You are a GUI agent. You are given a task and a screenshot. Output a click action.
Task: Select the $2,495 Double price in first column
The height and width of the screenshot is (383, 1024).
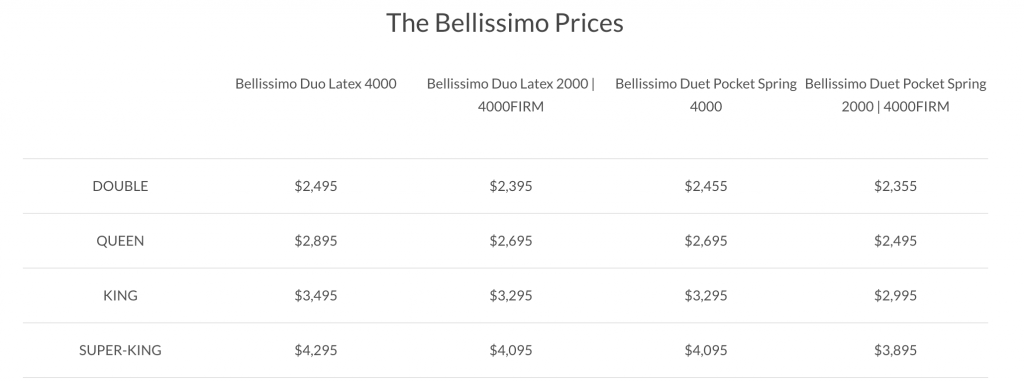click(315, 186)
